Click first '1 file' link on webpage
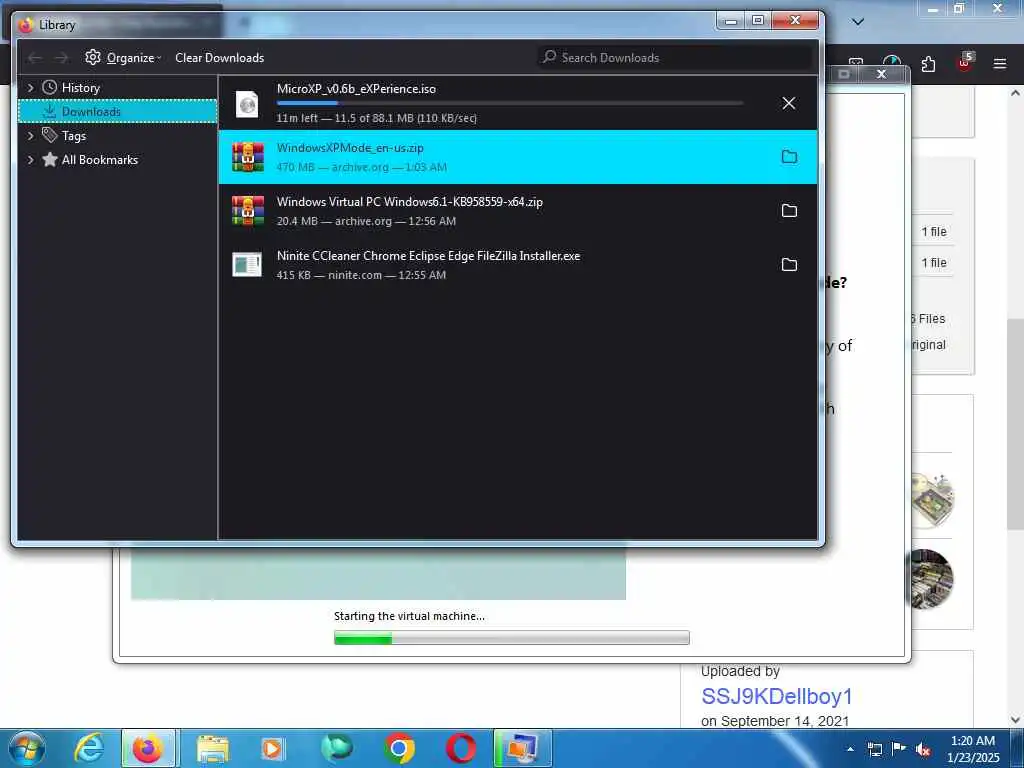 pos(934,232)
